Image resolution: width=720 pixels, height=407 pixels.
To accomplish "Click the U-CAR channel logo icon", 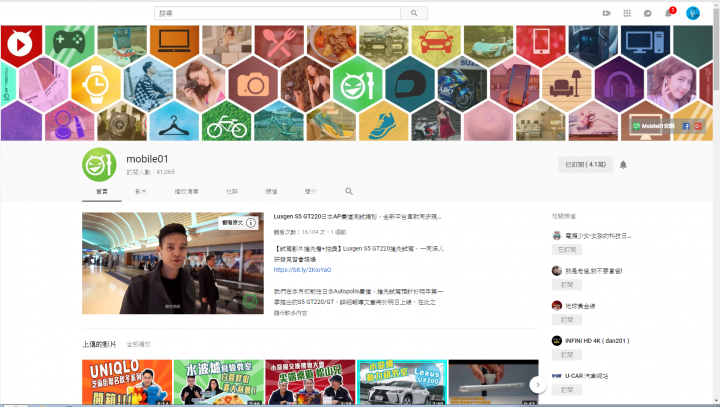I will (557, 376).
